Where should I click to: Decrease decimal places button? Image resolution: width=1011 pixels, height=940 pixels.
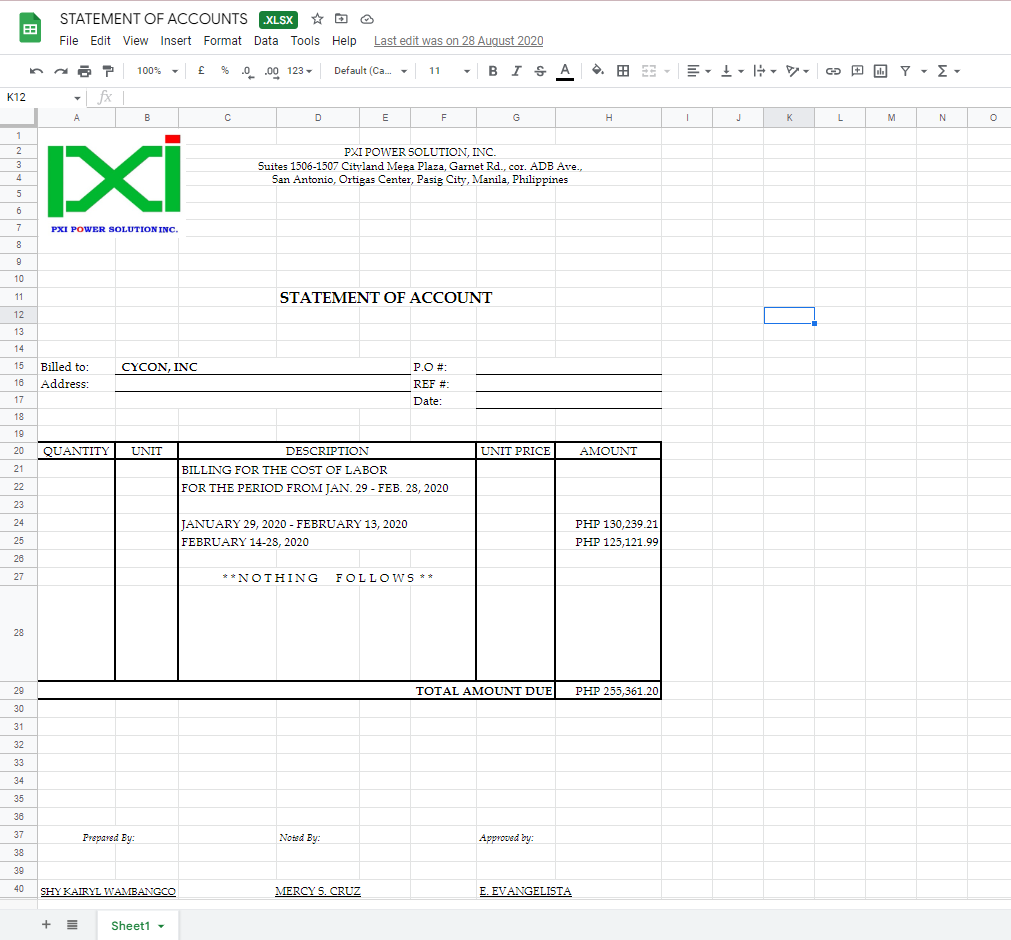(x=248, y=72)
